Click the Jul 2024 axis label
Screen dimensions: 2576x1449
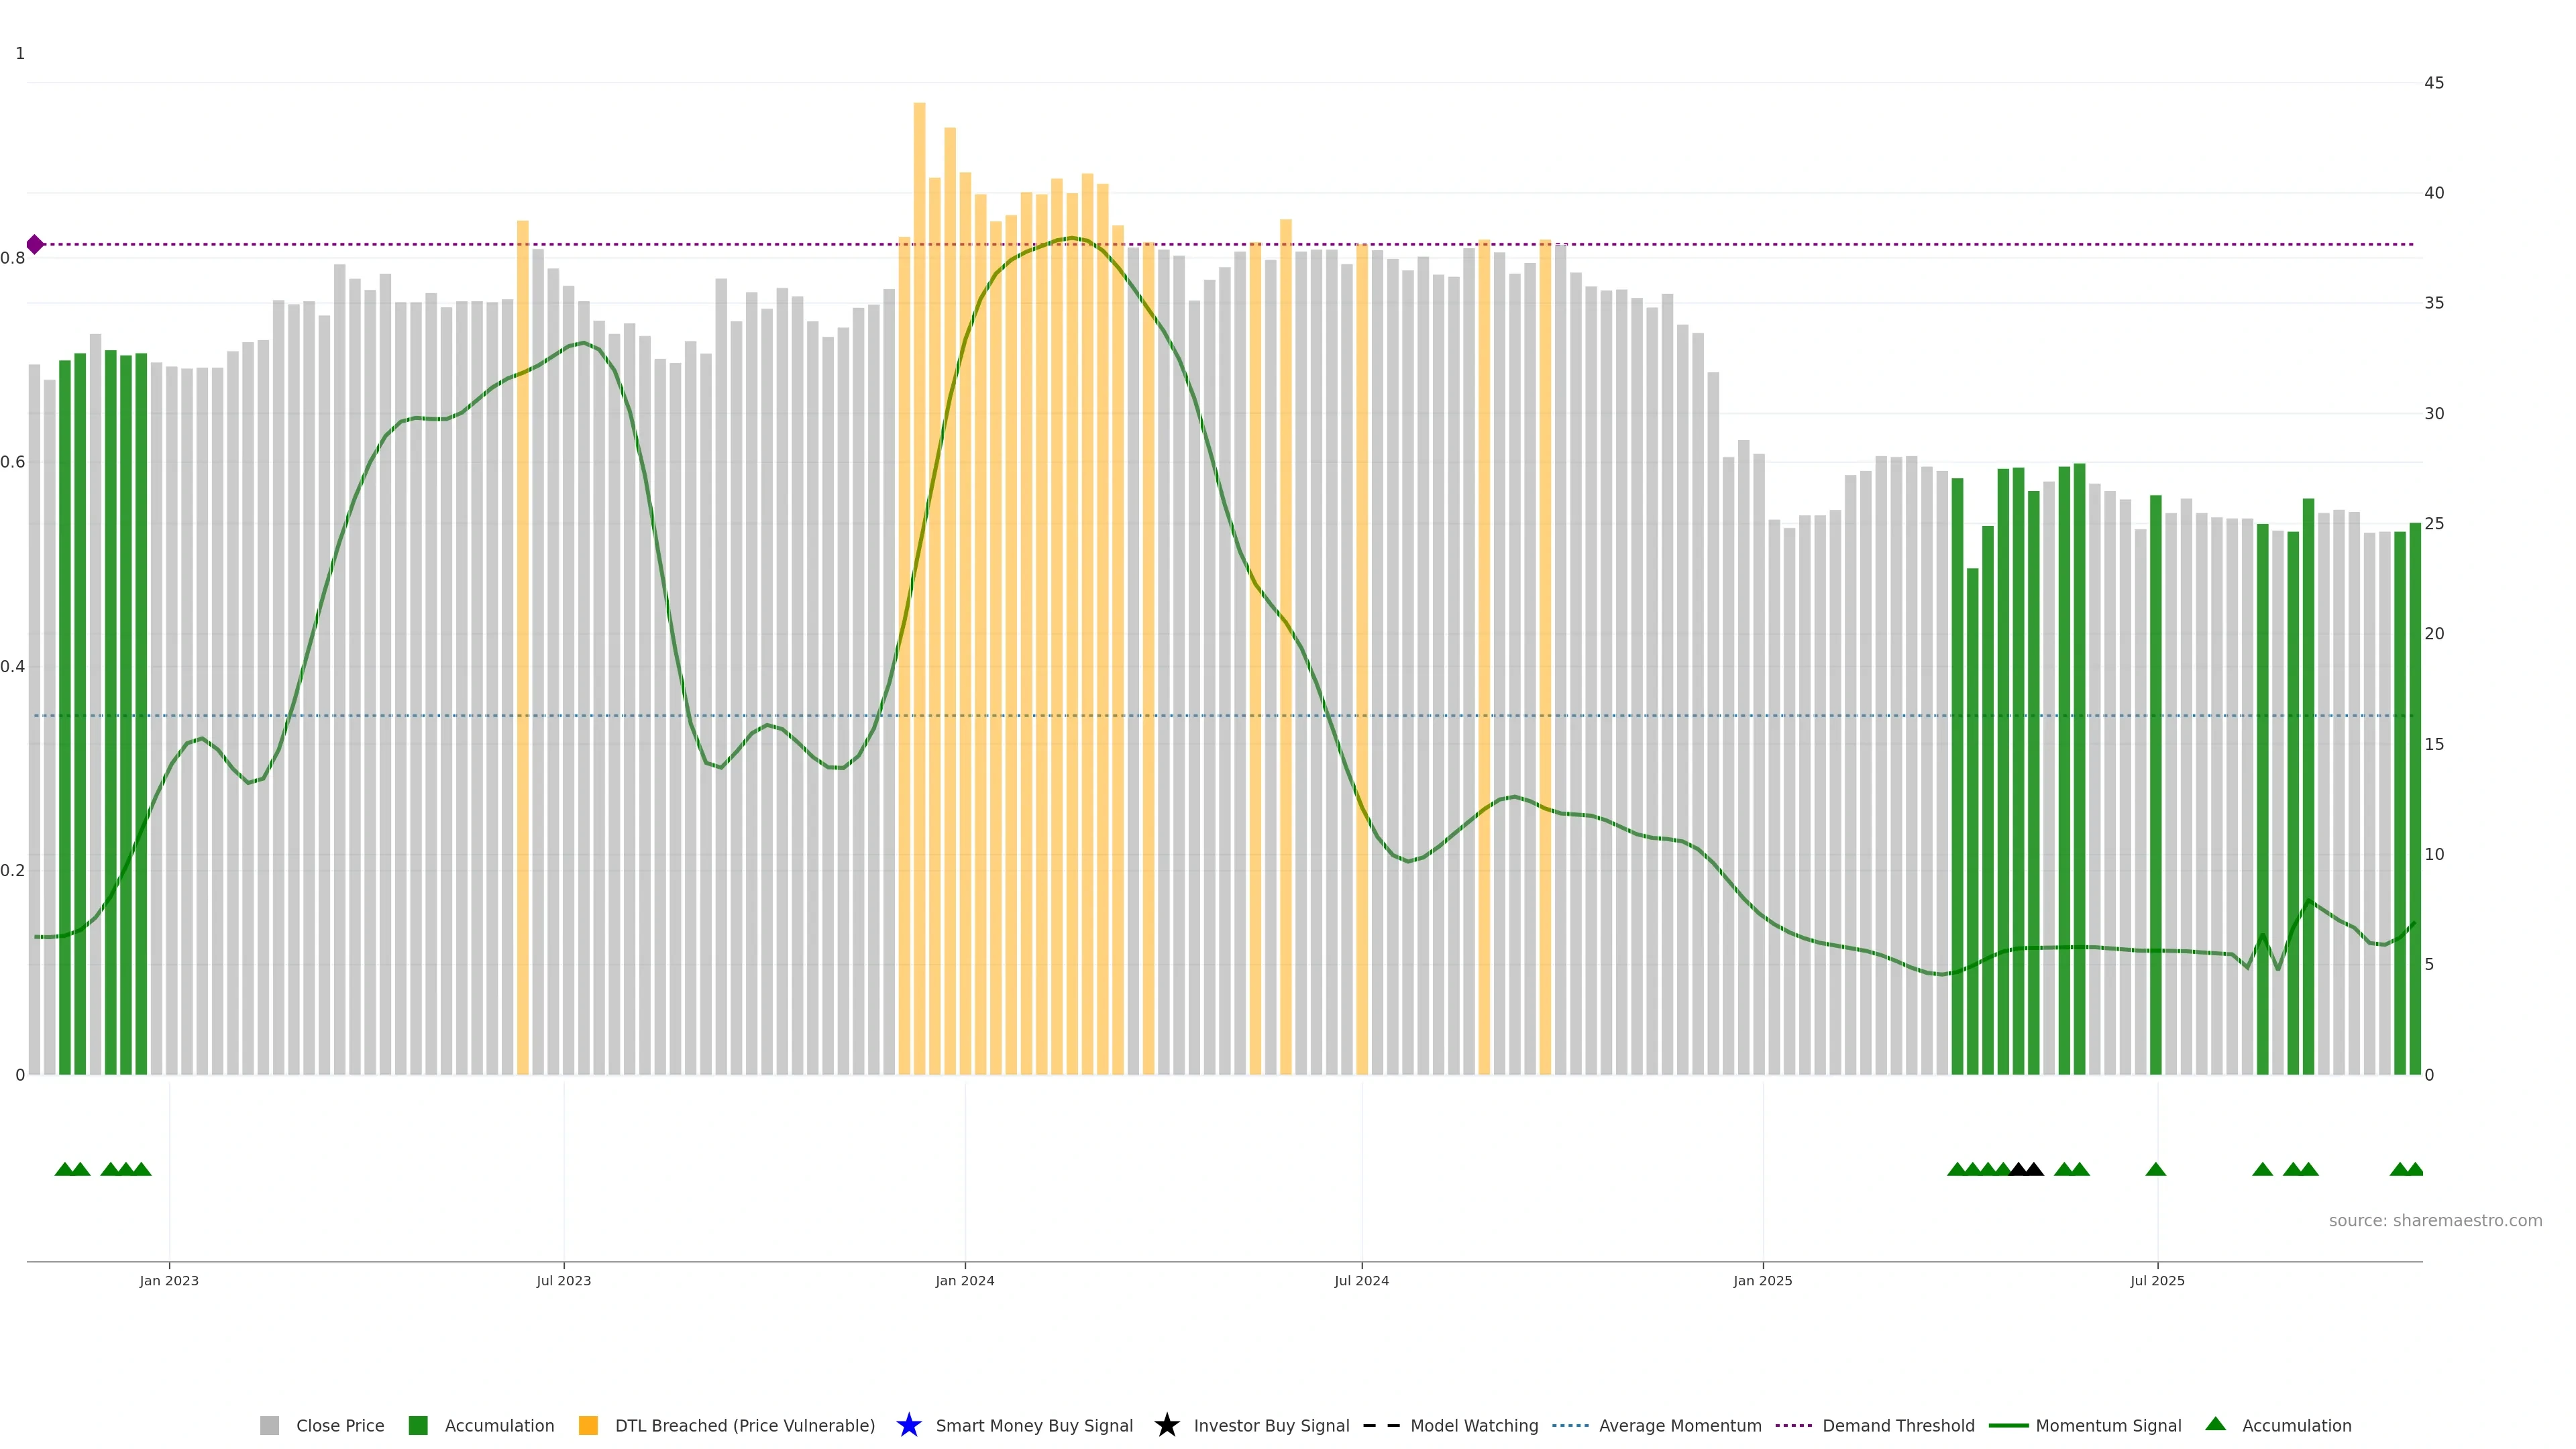click(x=1361, y=1280)
